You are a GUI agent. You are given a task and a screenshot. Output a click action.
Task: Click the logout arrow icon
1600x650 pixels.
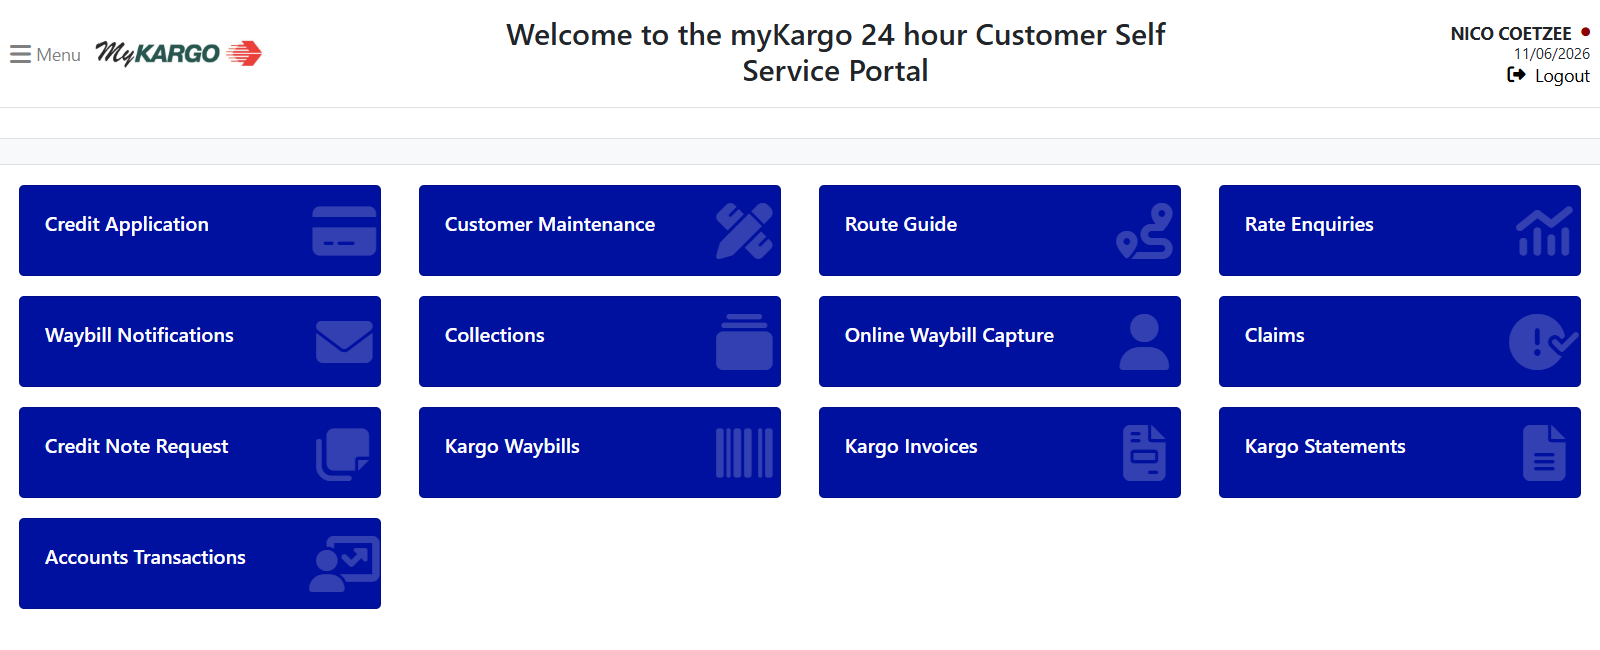point(1516,75)
